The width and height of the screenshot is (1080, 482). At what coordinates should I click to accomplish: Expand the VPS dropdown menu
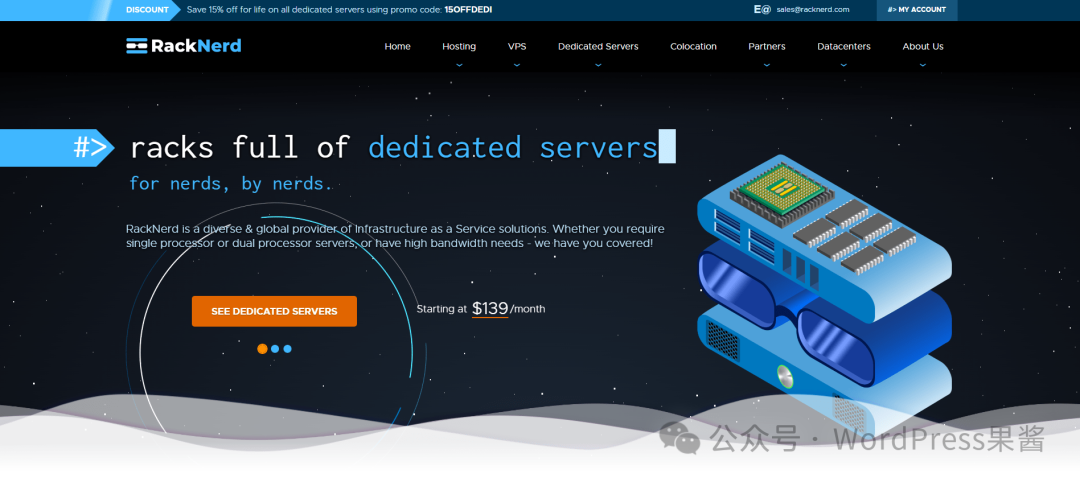click(516, 47)
